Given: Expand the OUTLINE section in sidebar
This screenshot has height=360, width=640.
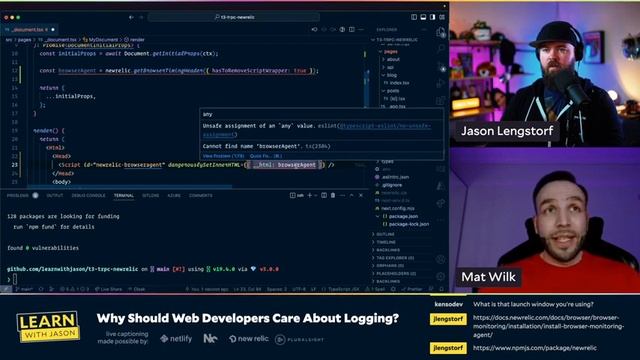Looking at the screenshot, I should [x=383, y=234].
